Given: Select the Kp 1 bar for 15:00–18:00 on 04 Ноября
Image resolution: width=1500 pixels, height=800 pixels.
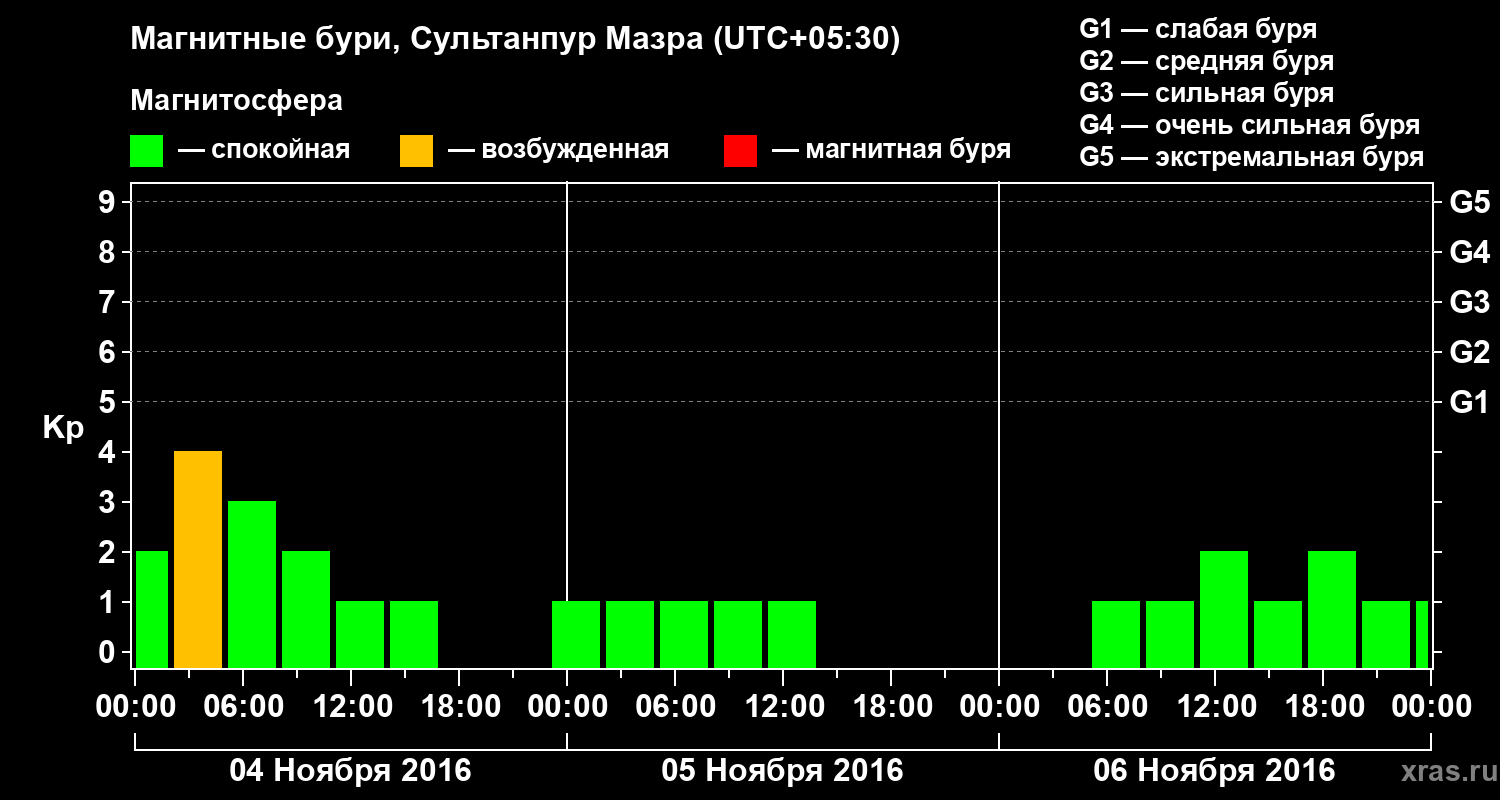Looking at the screenshot, I should tap(414, 635).
